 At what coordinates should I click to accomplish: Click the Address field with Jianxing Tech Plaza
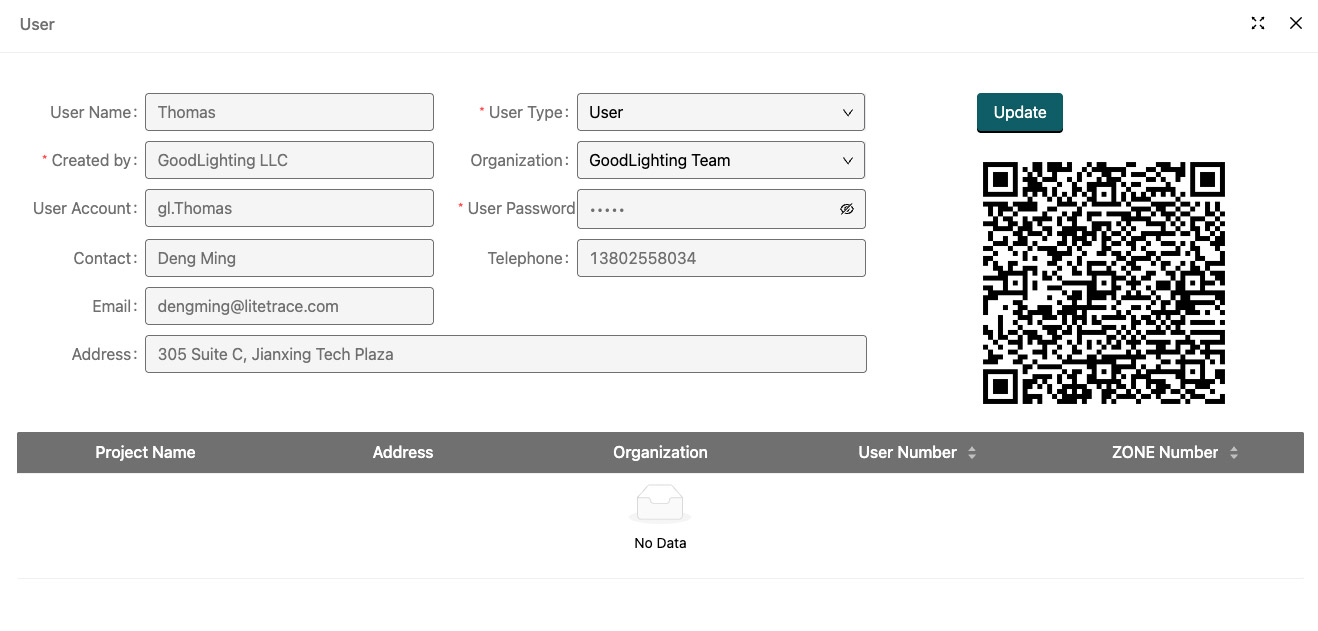pyautogui.click(x=506, y=354)
